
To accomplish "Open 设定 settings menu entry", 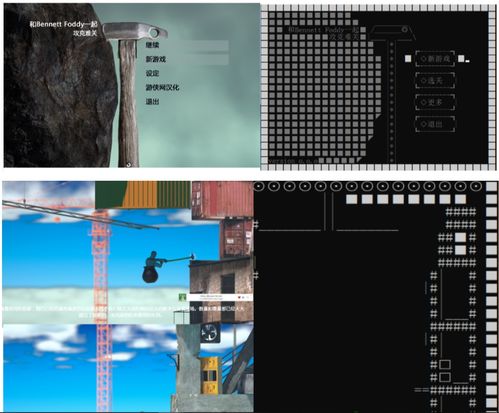I will [152, 73].
